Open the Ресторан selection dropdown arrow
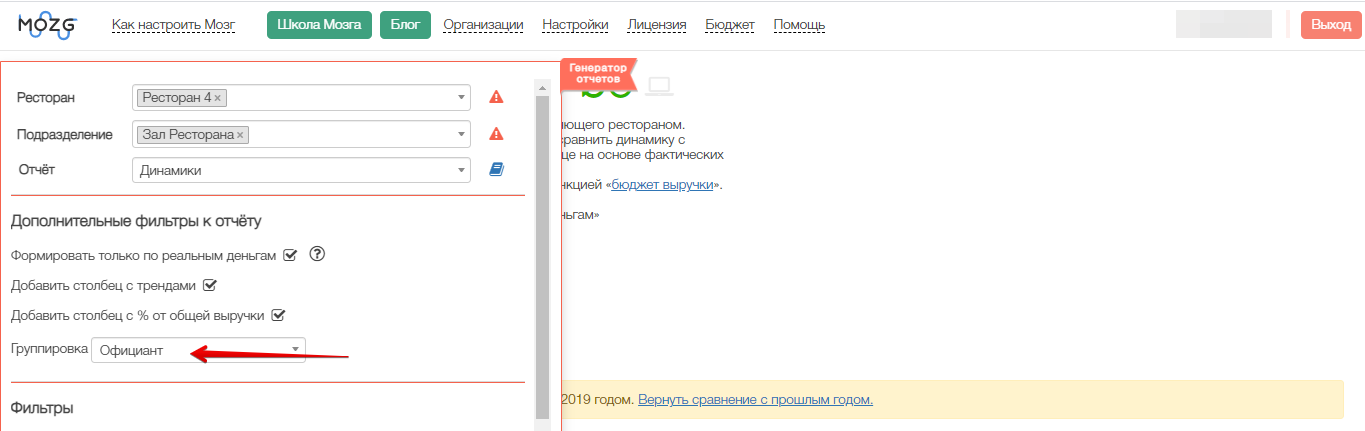This screenshot has height=431, width=1365. click(x=461, y=98)
